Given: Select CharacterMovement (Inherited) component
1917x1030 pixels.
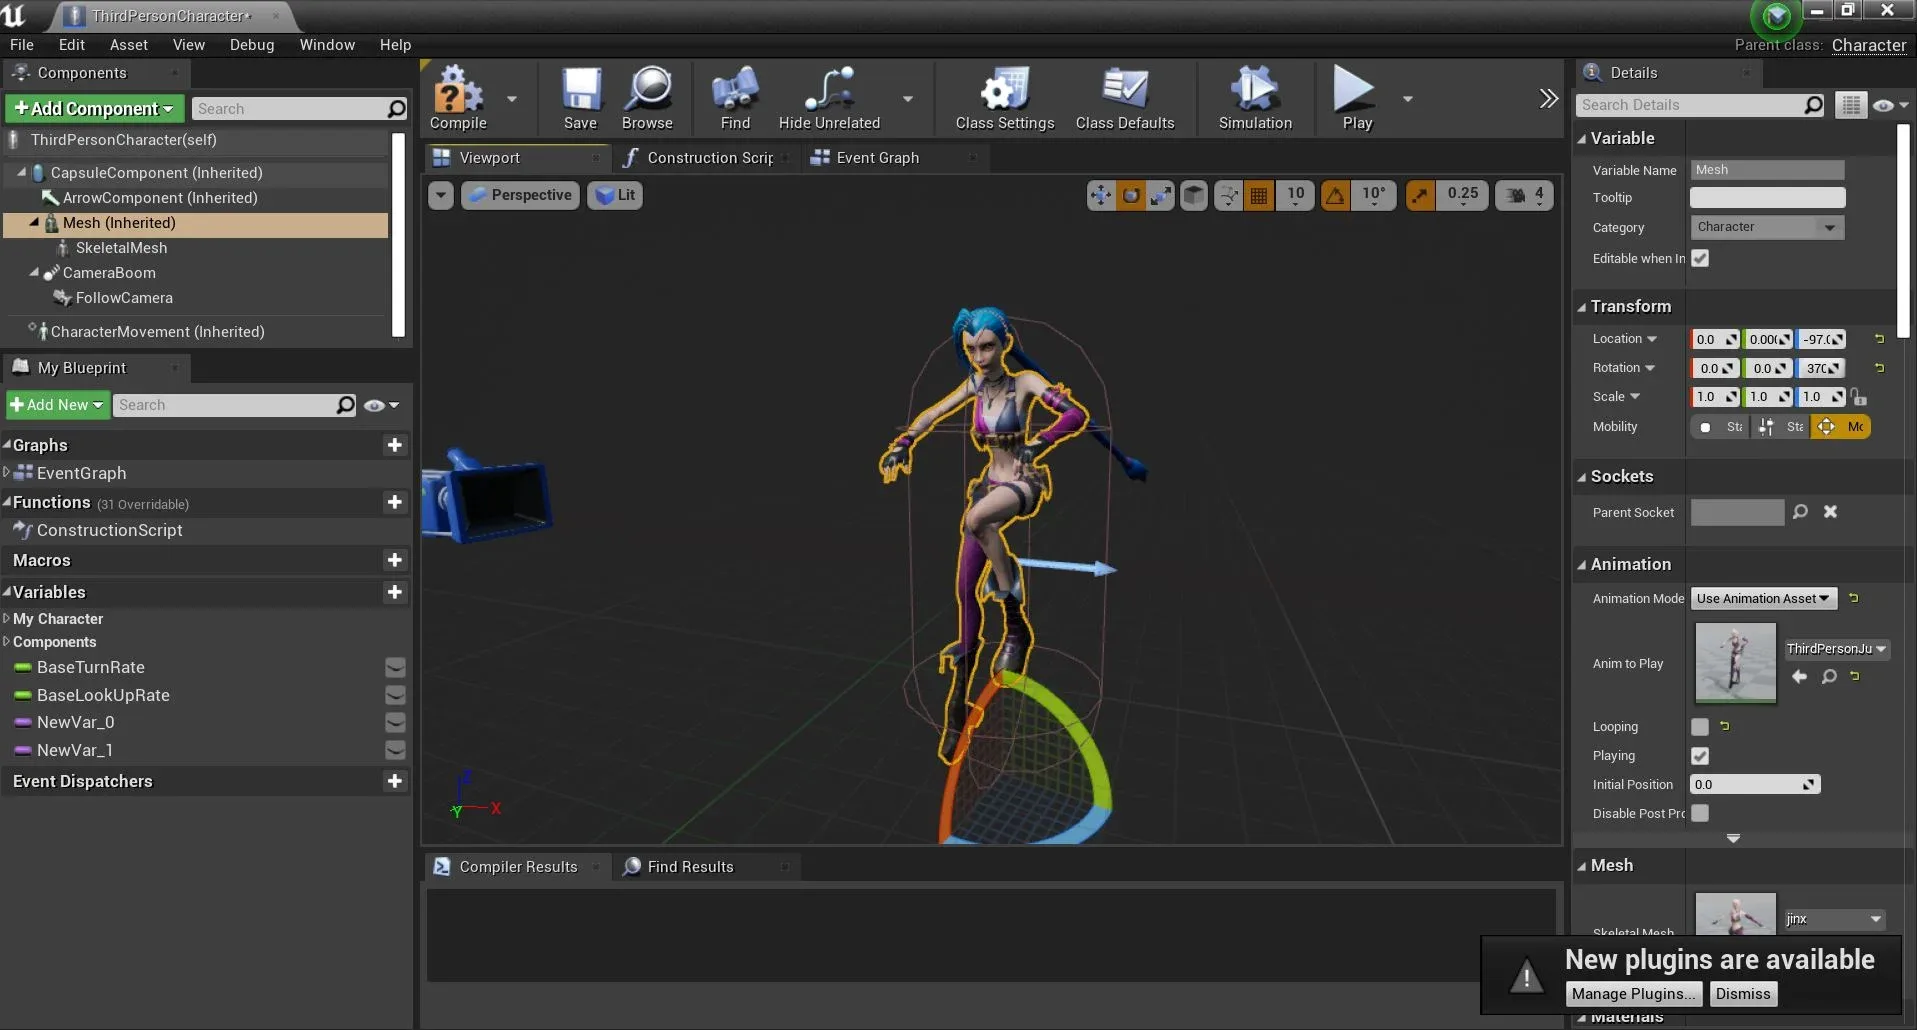Looking at the screenshot, I should [x=157, y=332].
